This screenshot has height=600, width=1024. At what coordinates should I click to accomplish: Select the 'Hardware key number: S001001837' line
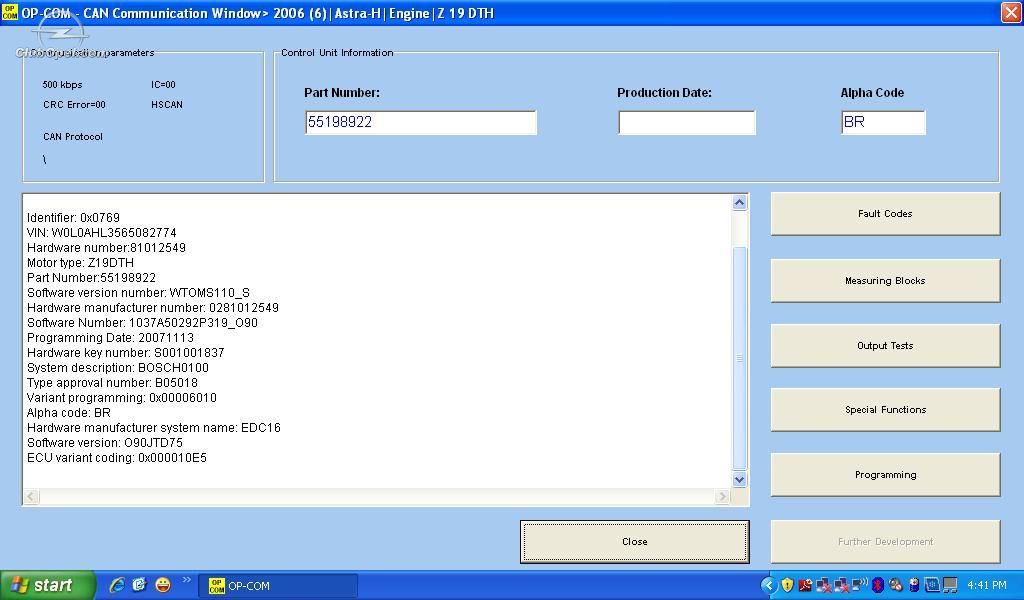(x=125, y=353)
